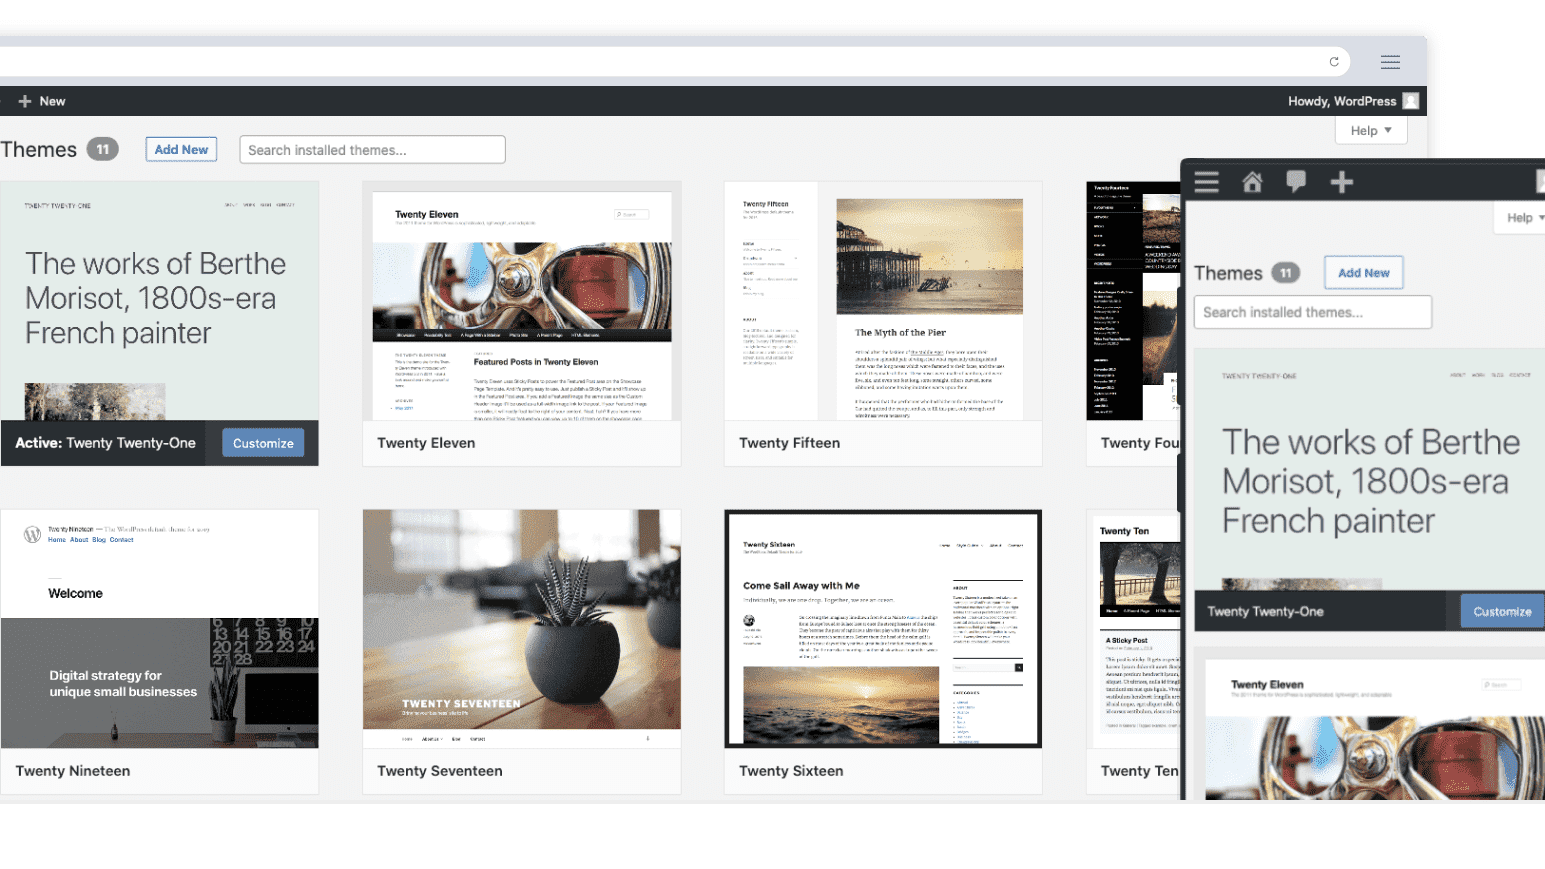Click the plus icon in mobile toolbar
The width and height of the screenshot is (1545, 869).
click(x=1342, y=181)
